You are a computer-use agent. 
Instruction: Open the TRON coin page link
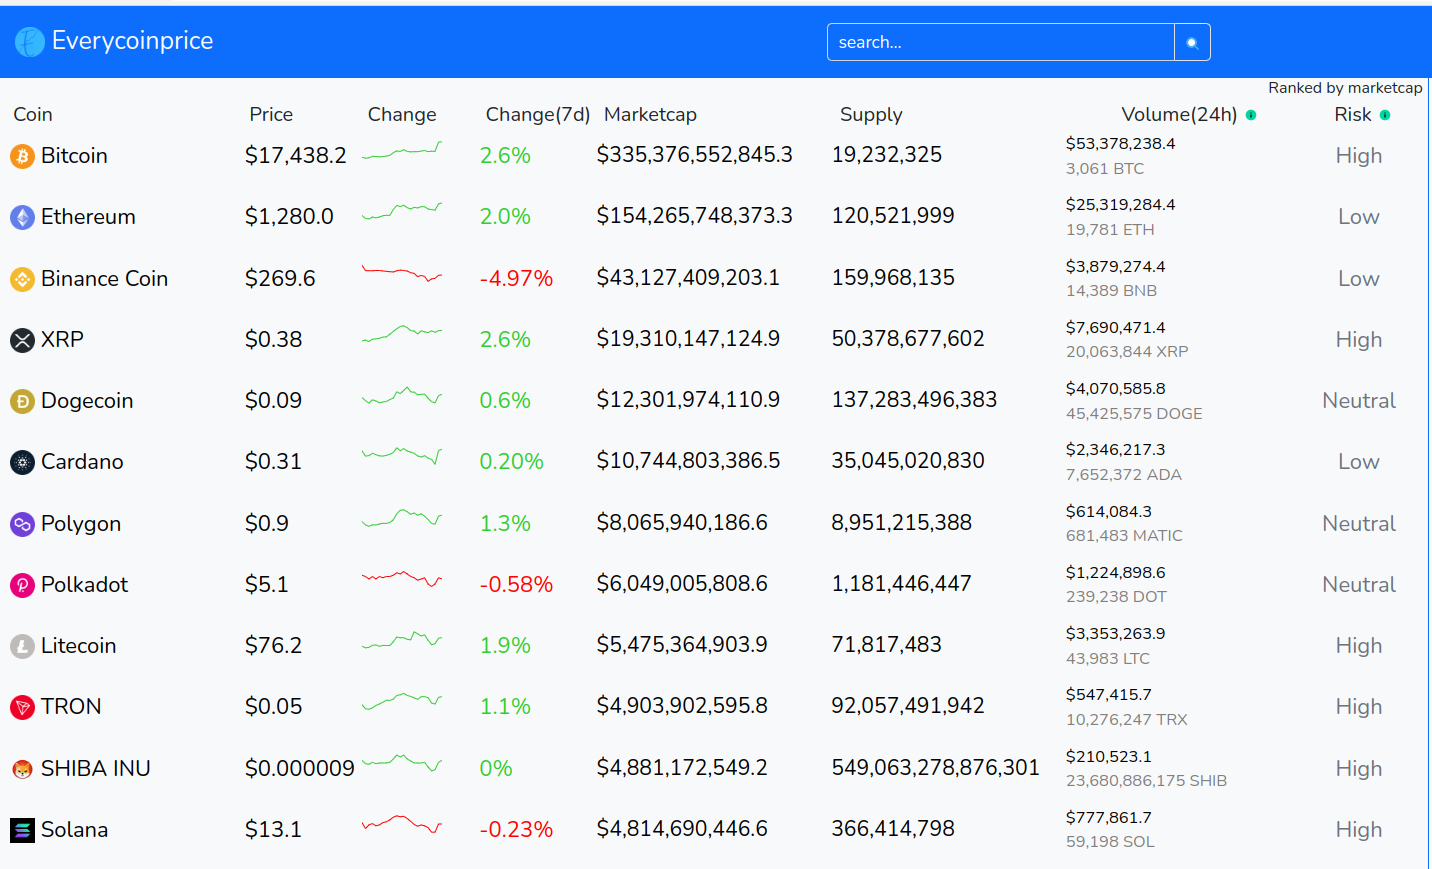tap(71, 707)
